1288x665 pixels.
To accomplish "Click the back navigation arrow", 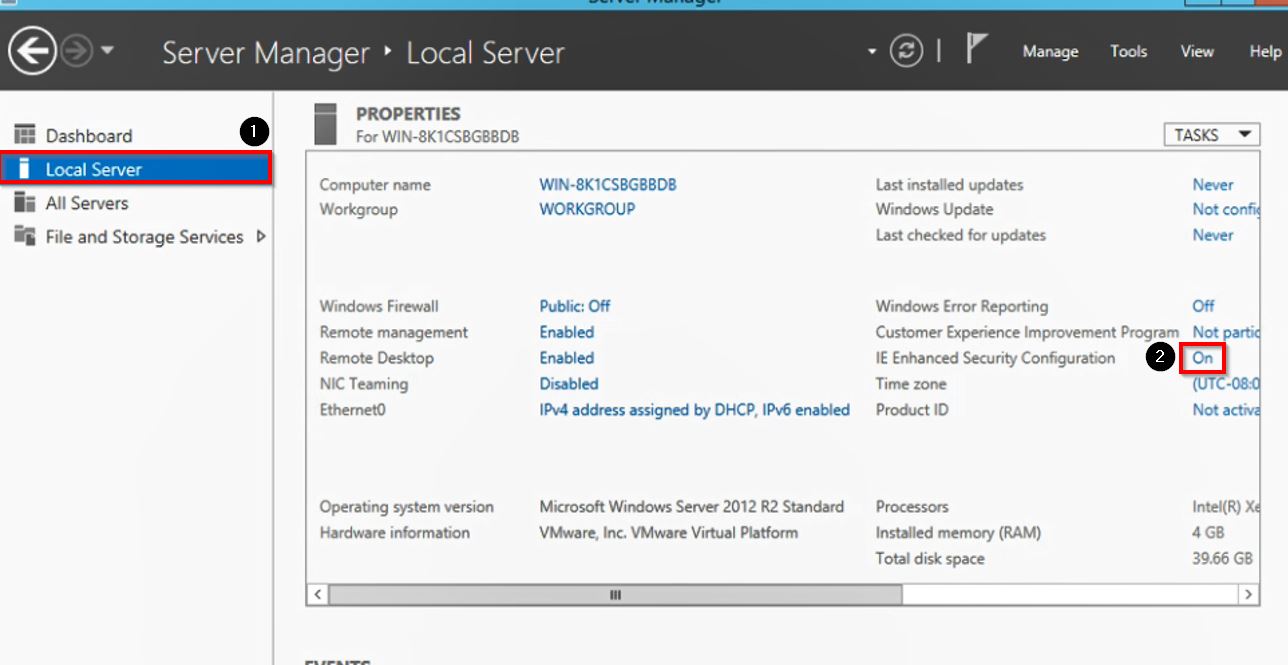I will [32, 51].
